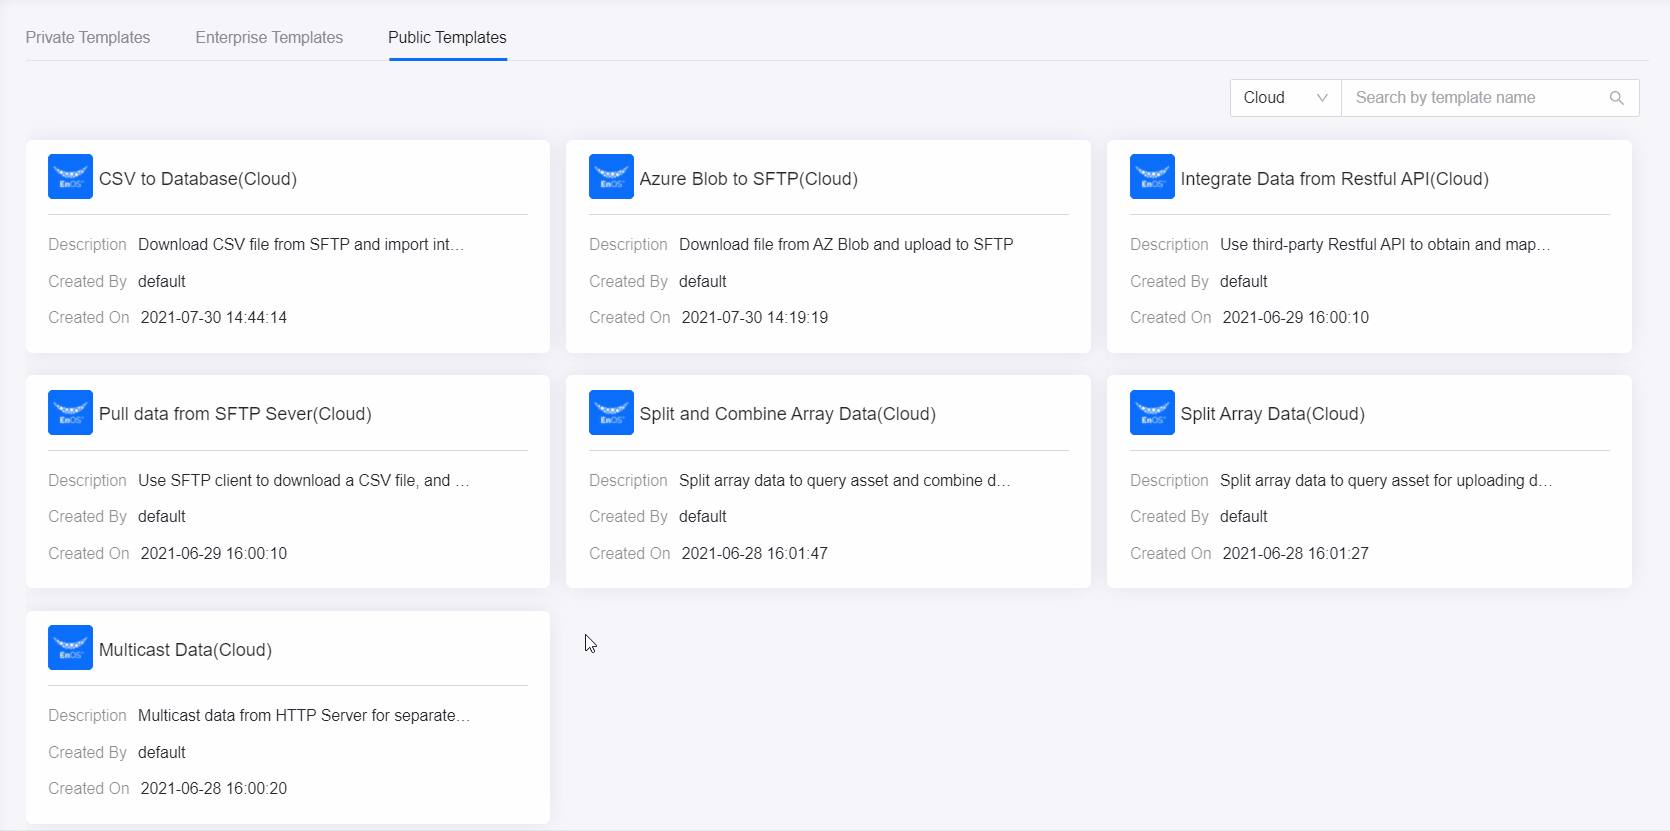Open the Split Array Data(Cloud) title

[1272, 414]
